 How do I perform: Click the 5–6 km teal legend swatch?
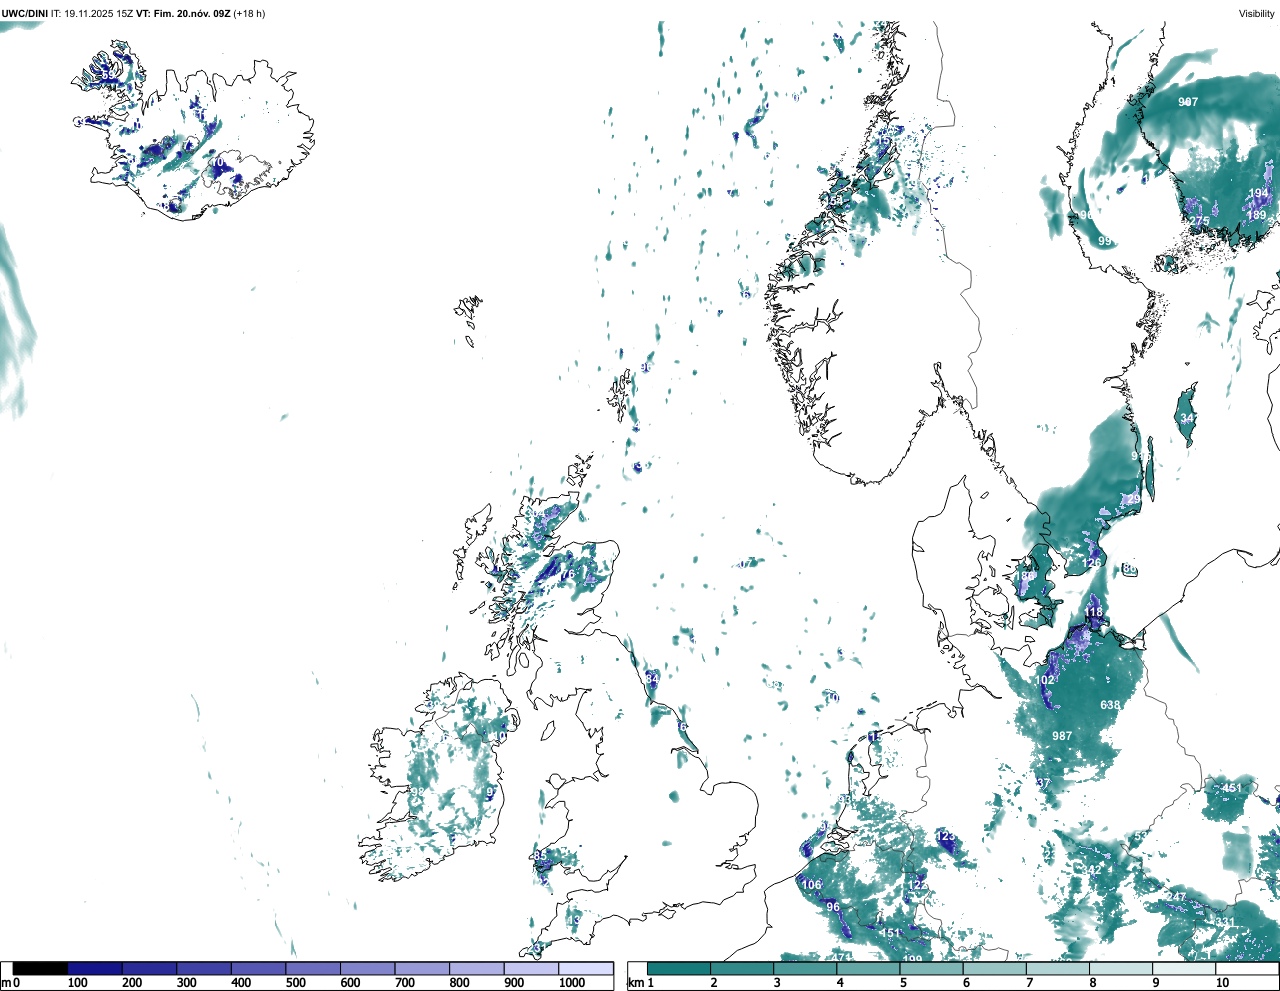[x=931, y=968]
